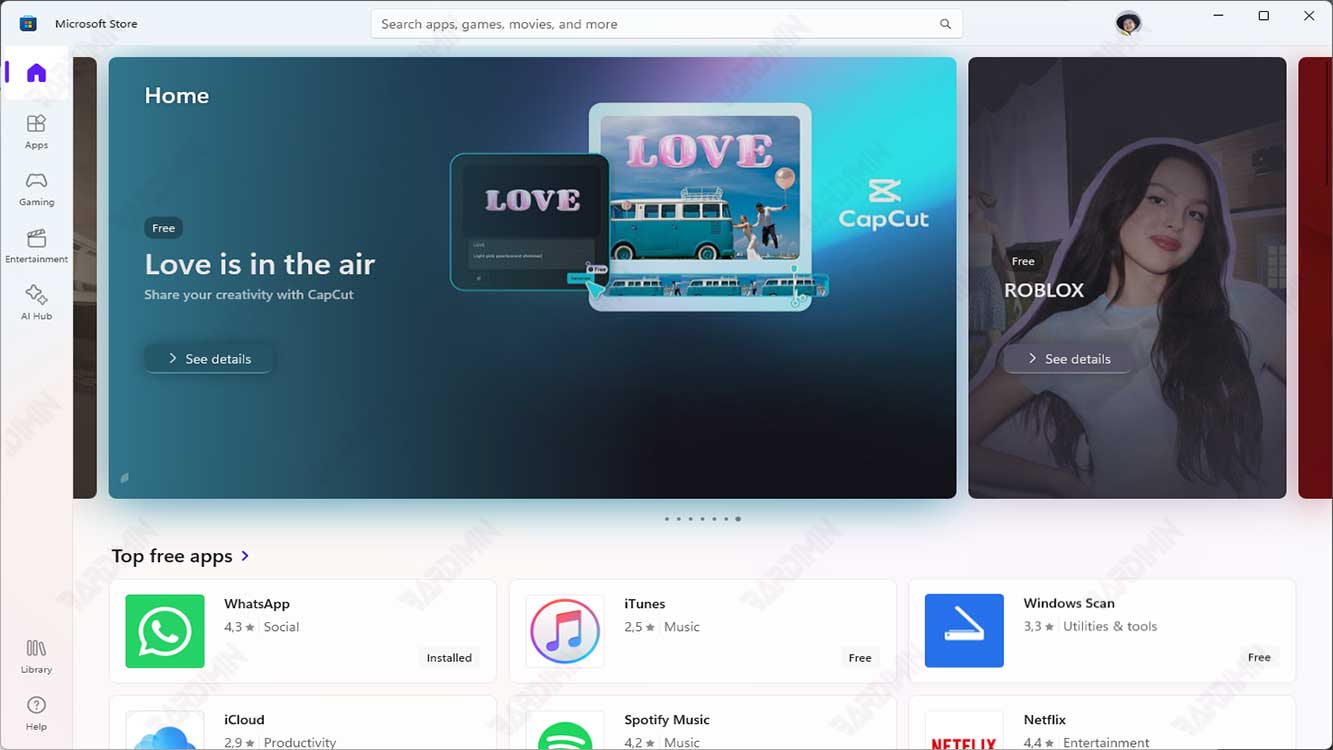Image resolution: width=1333 pixels, height=750 pixels.
Task: Click the Installed badge on WhatsApp
Action: [449, 658]
